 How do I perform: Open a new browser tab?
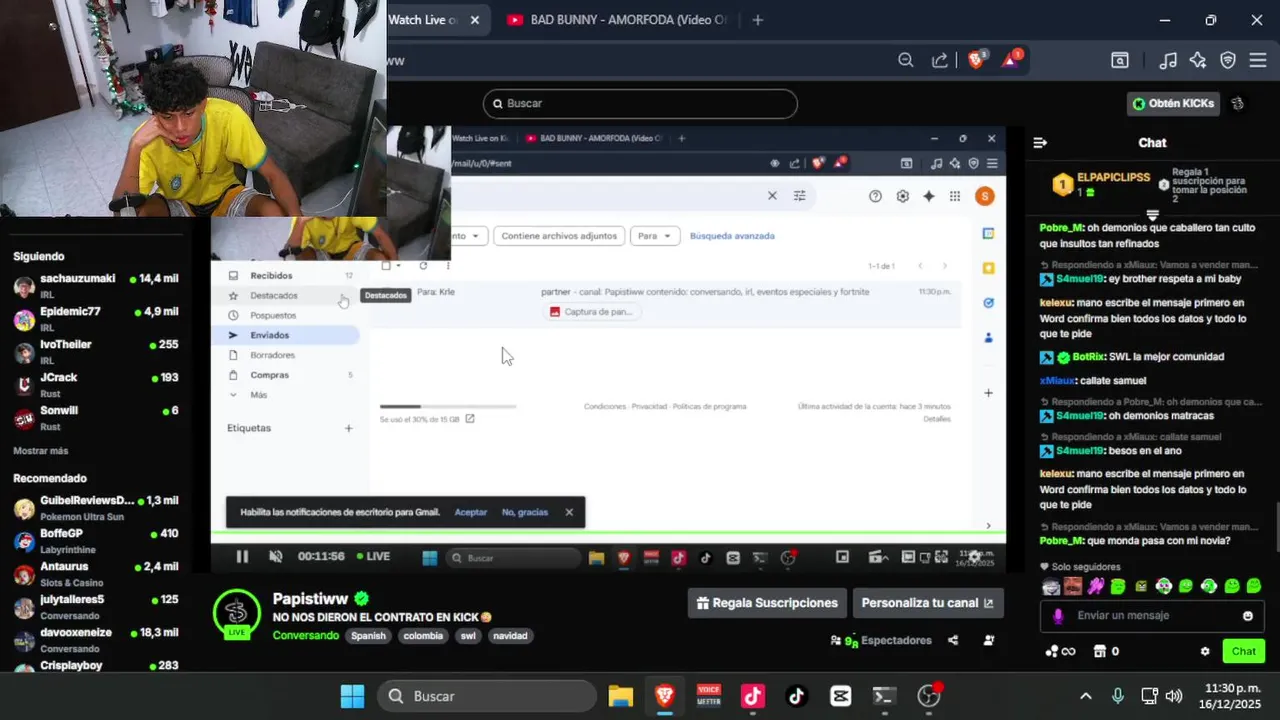tap(757, 20)
